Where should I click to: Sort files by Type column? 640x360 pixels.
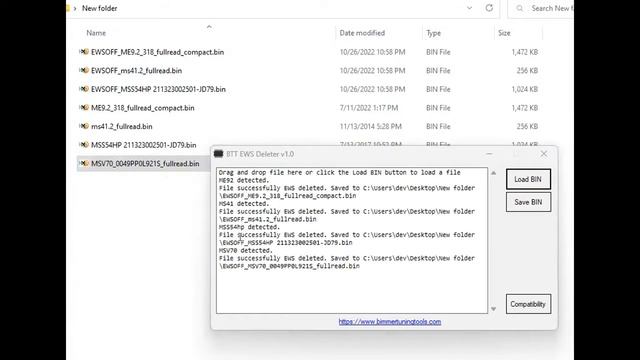pyautogui.click(x=433, y=33)
